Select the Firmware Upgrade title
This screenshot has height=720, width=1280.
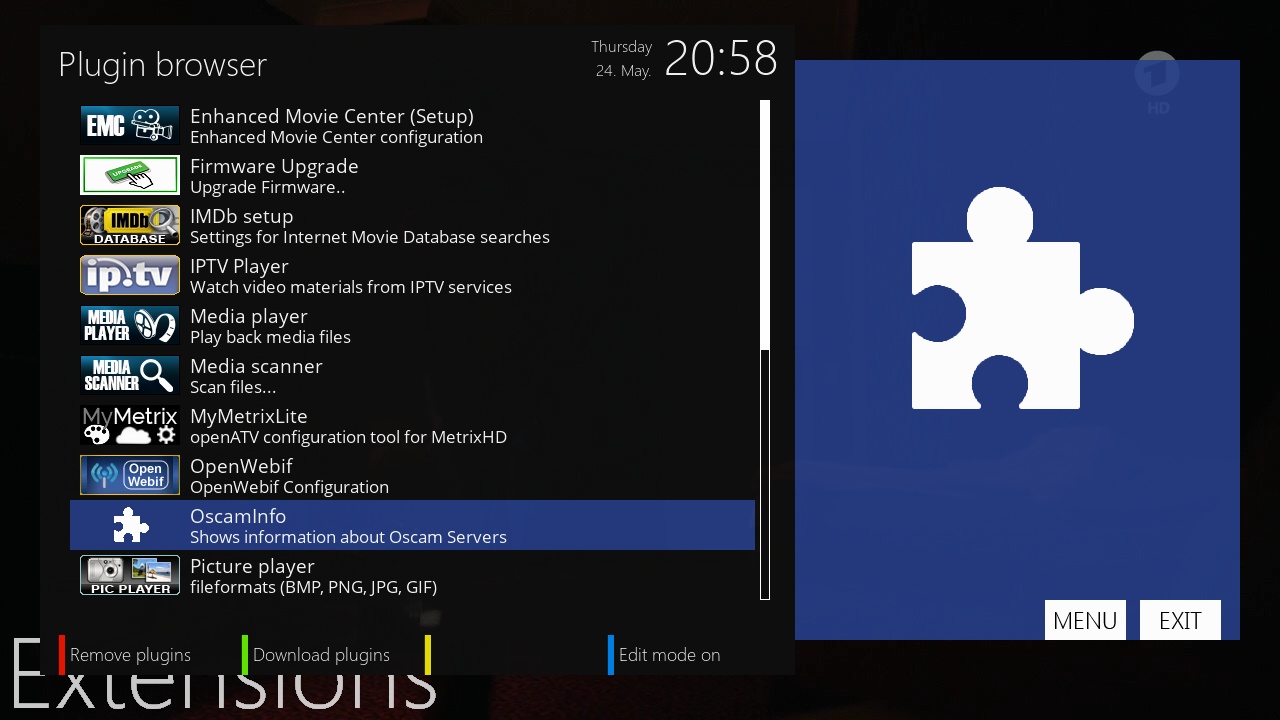click(x=274, y=166)
